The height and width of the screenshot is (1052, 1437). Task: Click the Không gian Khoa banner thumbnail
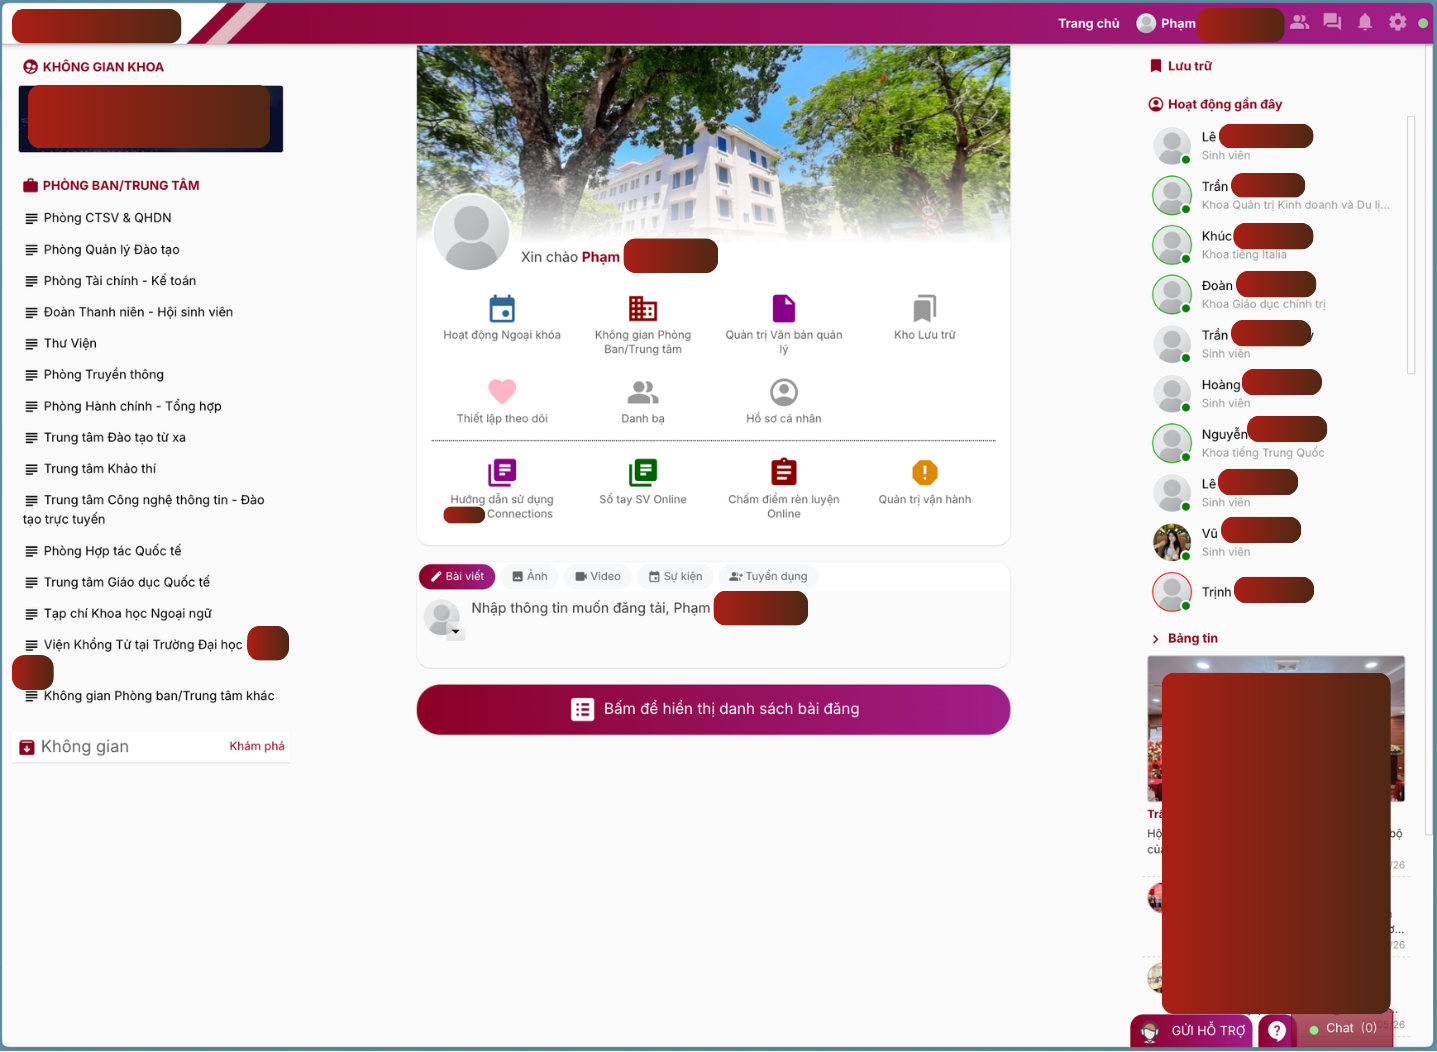(x=151, y=119)
